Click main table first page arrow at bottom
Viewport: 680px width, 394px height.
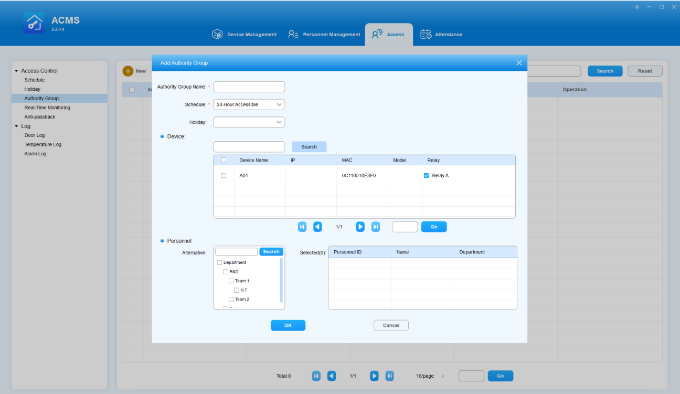pos(316,376)
